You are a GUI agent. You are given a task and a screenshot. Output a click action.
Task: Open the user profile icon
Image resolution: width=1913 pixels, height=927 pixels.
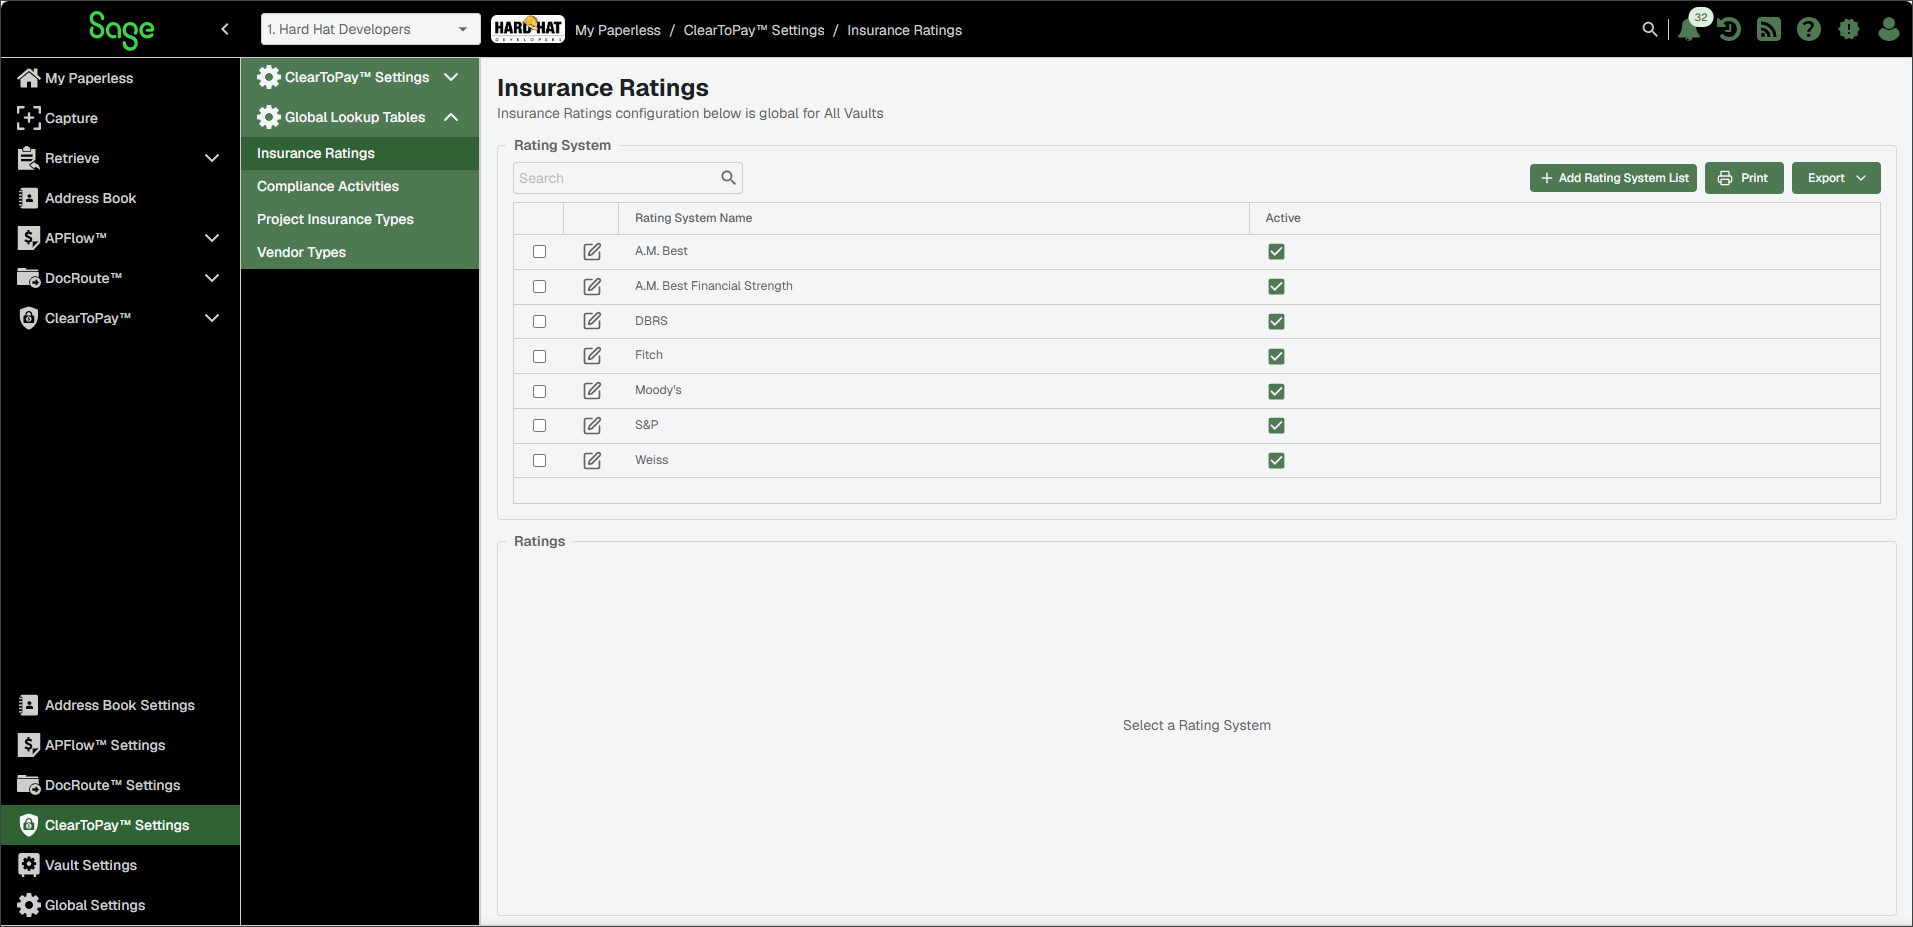pos(1888,29)
